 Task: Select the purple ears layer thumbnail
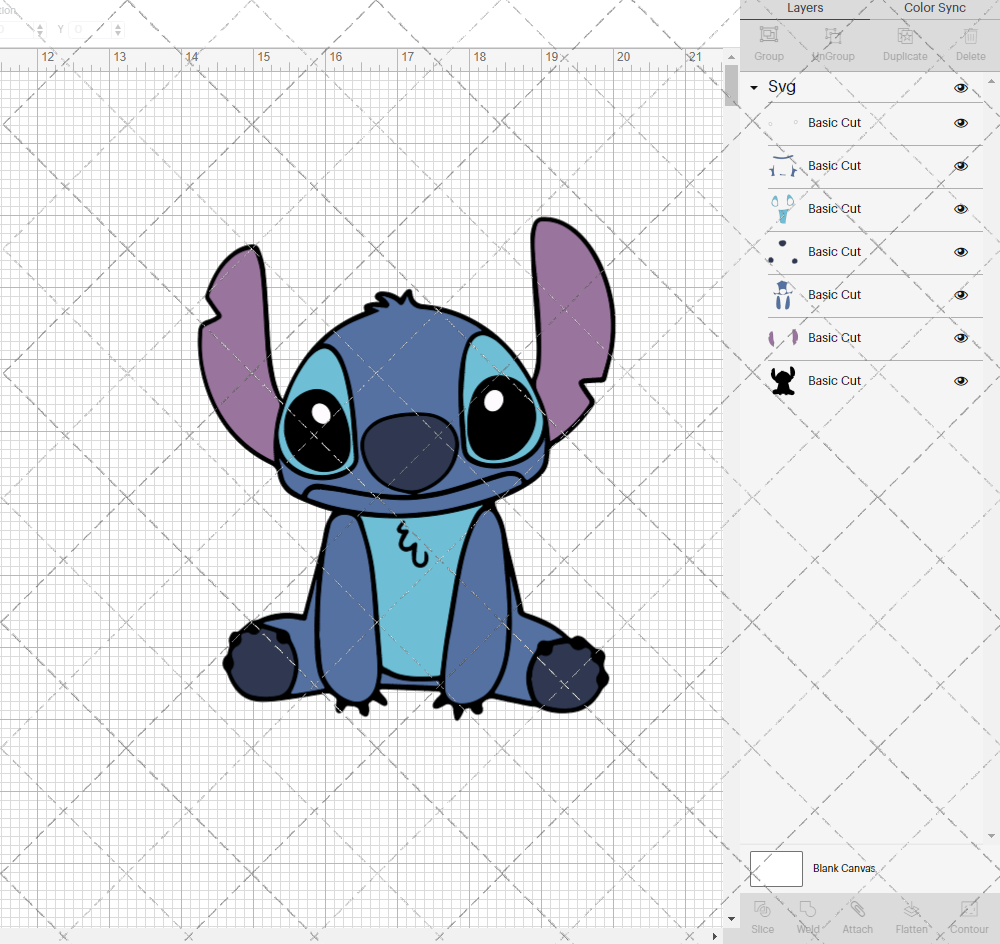point(783,338)
